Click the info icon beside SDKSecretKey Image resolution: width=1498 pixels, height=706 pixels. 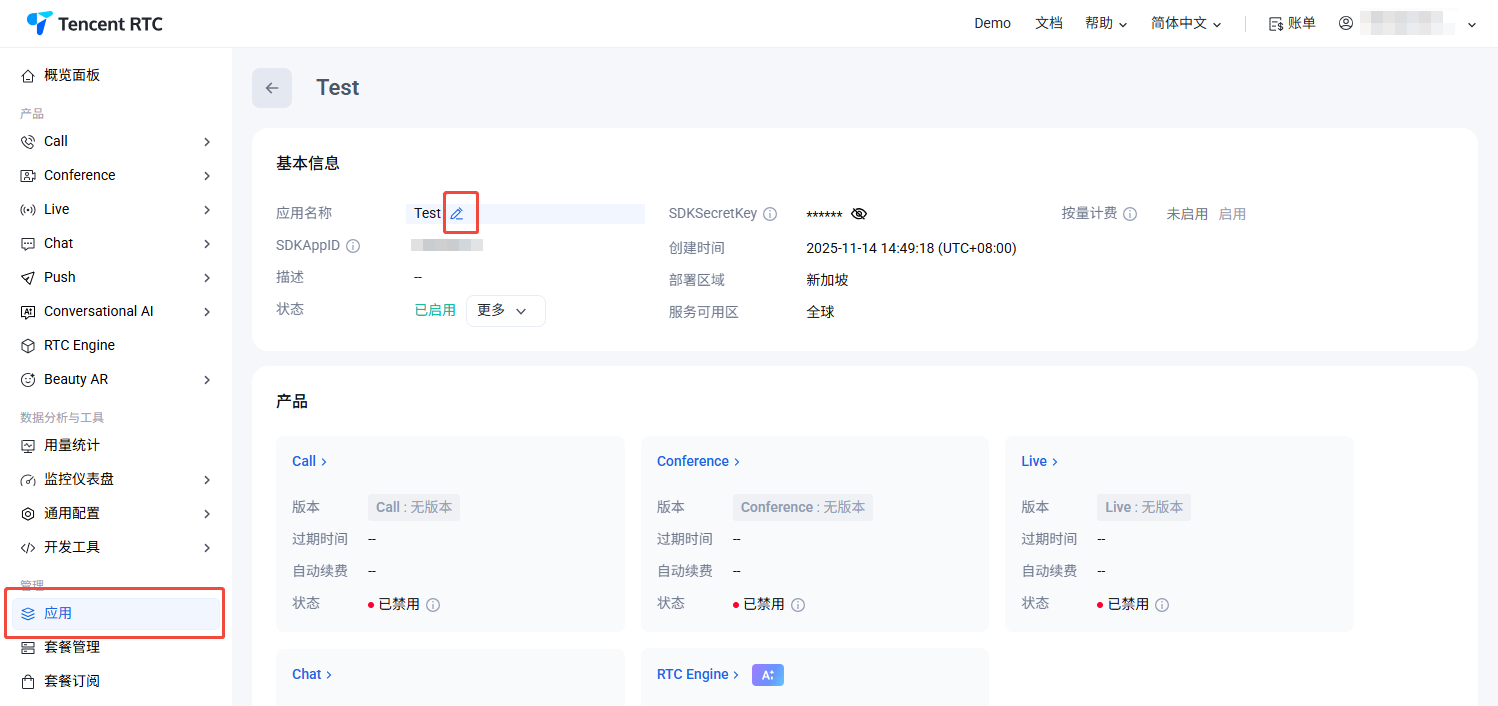(770, 214)
